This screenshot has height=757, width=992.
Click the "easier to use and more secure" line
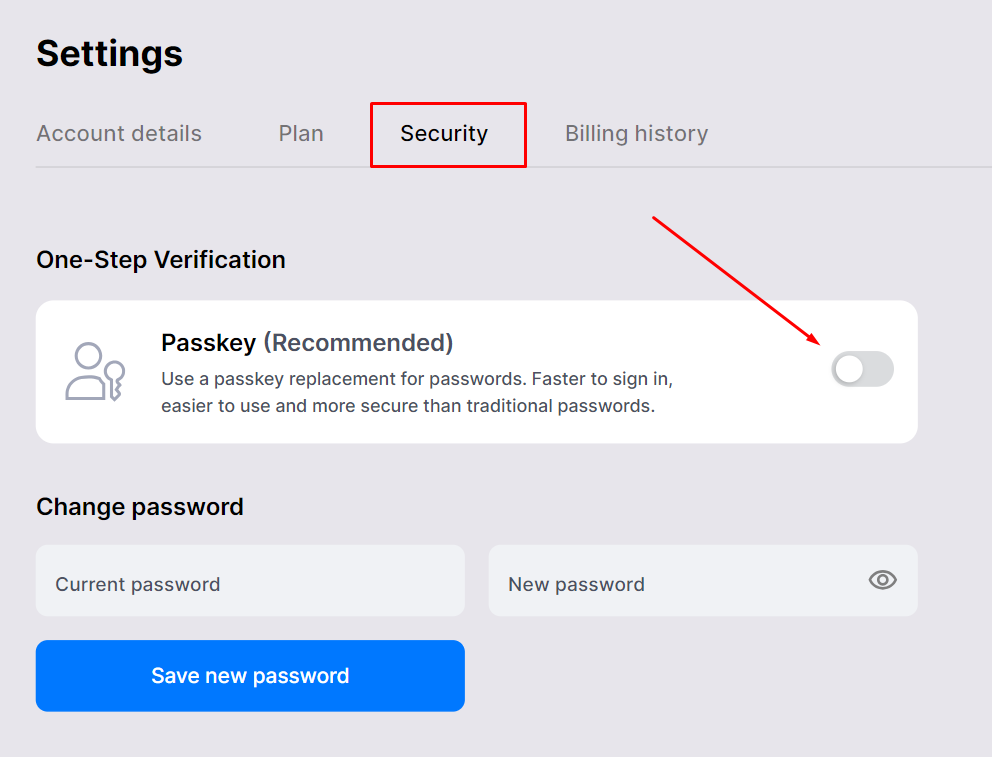pyautogui.click(x=408, y=405)
